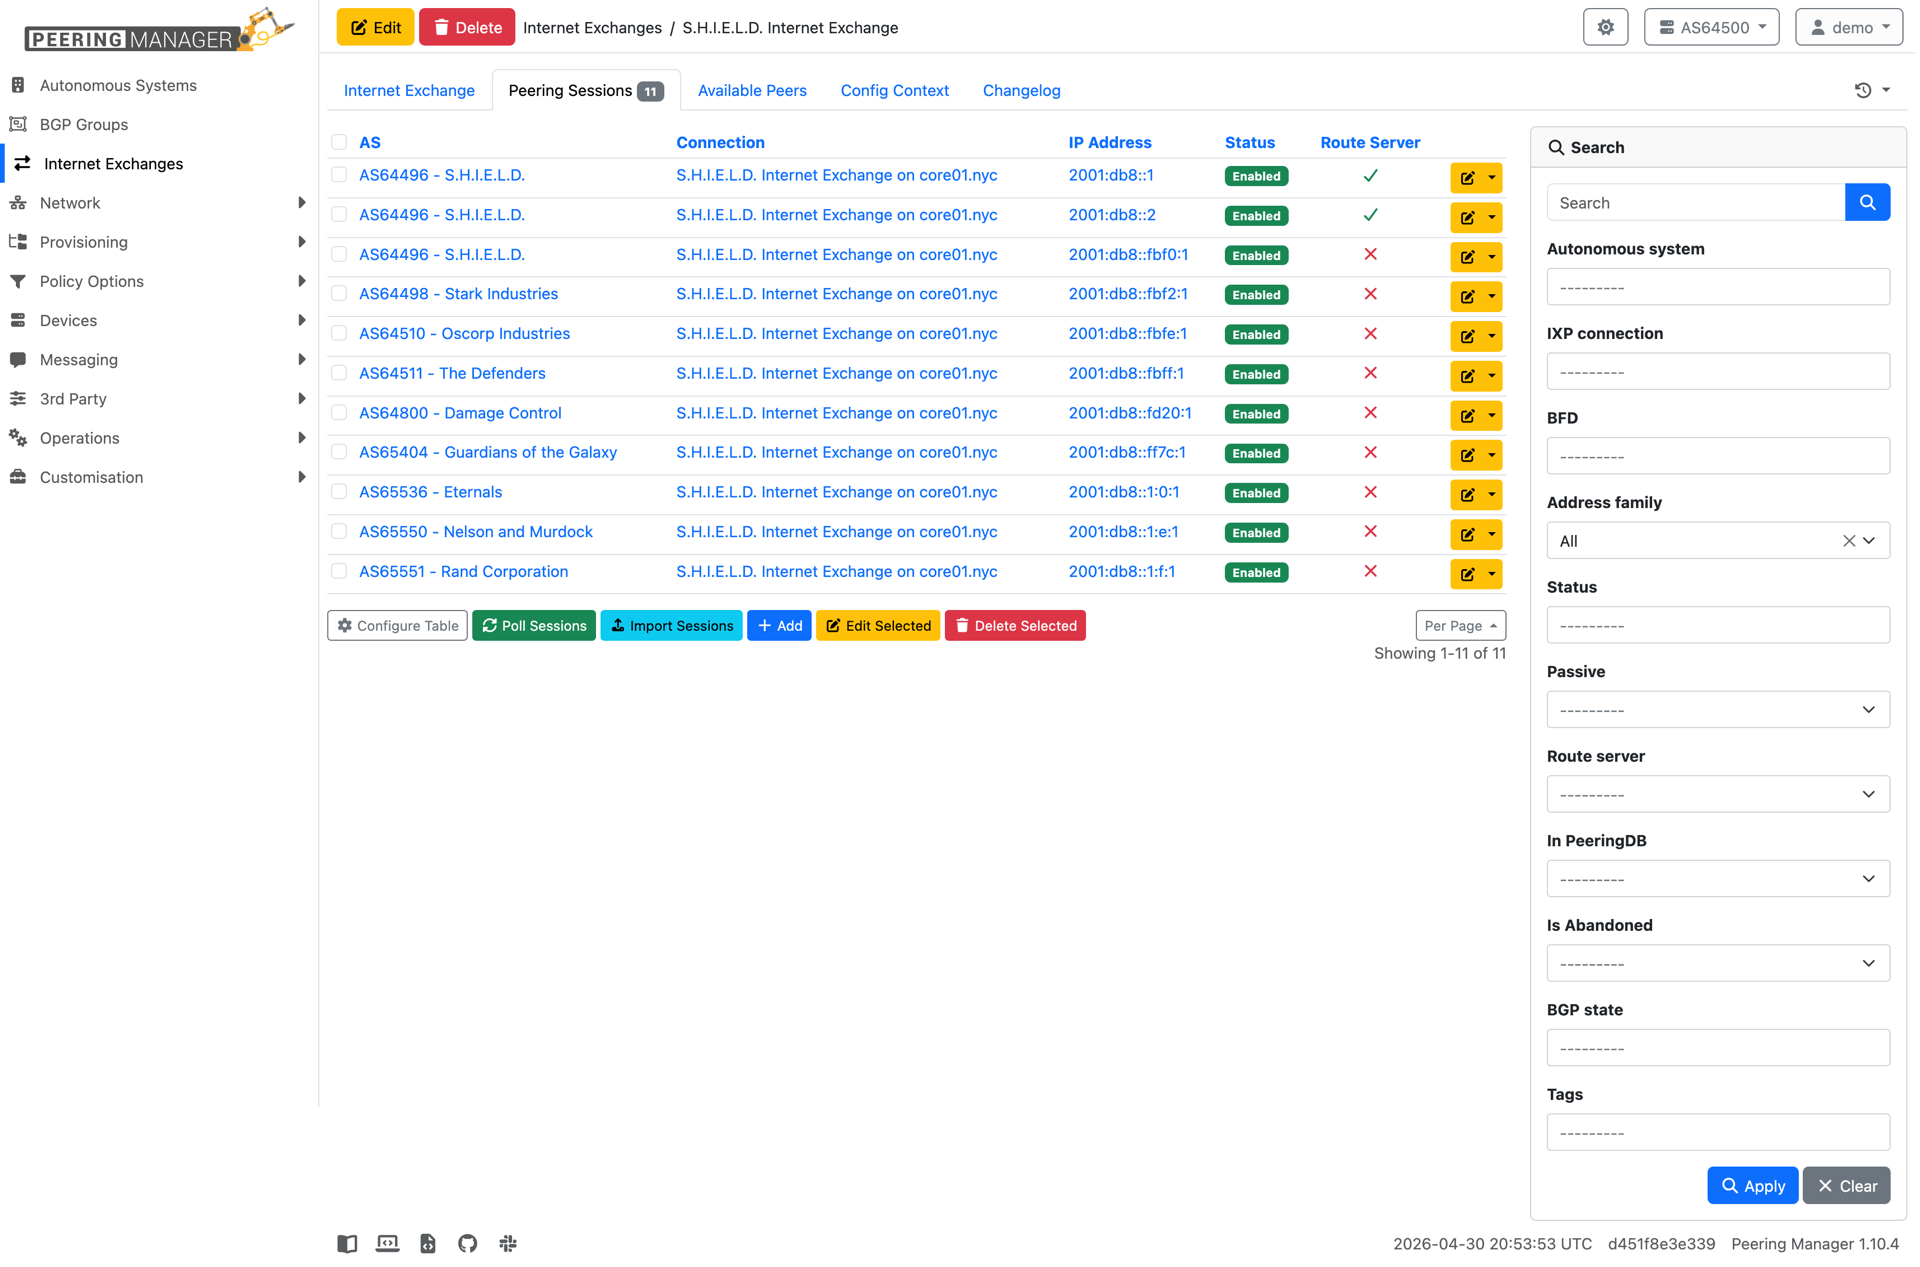
Task: Open the code file icon in footer
Action: [x=427, y=1243]
